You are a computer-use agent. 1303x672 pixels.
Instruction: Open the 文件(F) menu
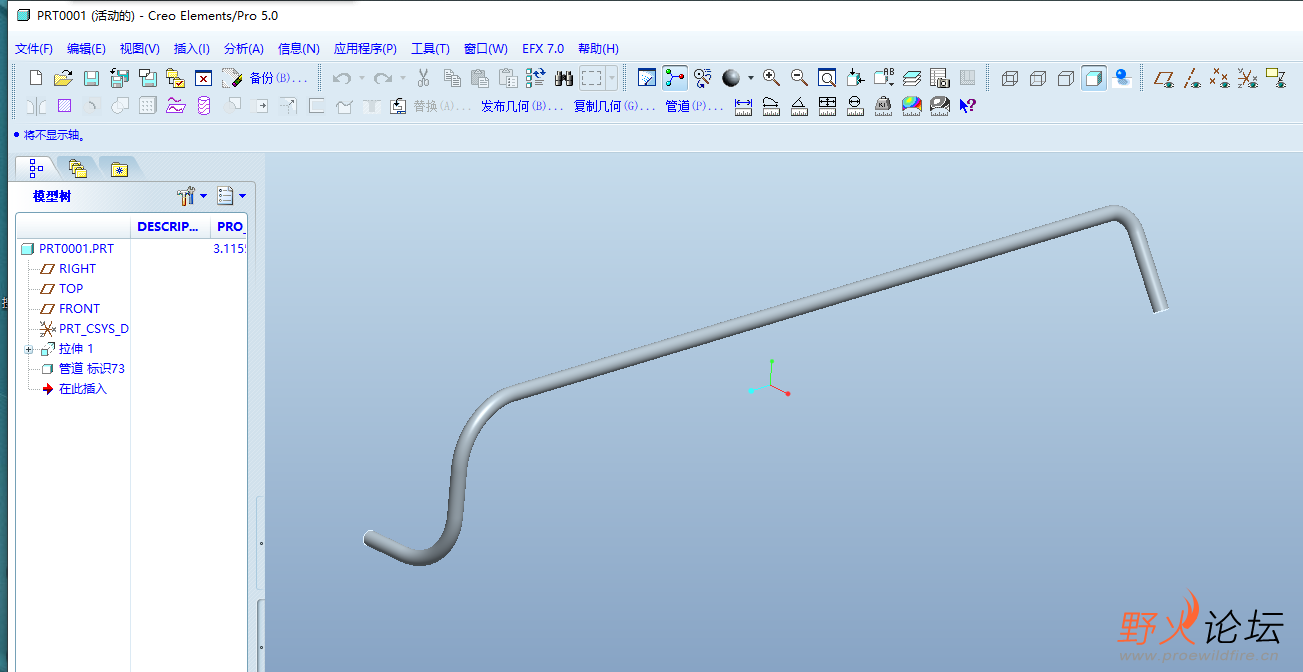34,48
